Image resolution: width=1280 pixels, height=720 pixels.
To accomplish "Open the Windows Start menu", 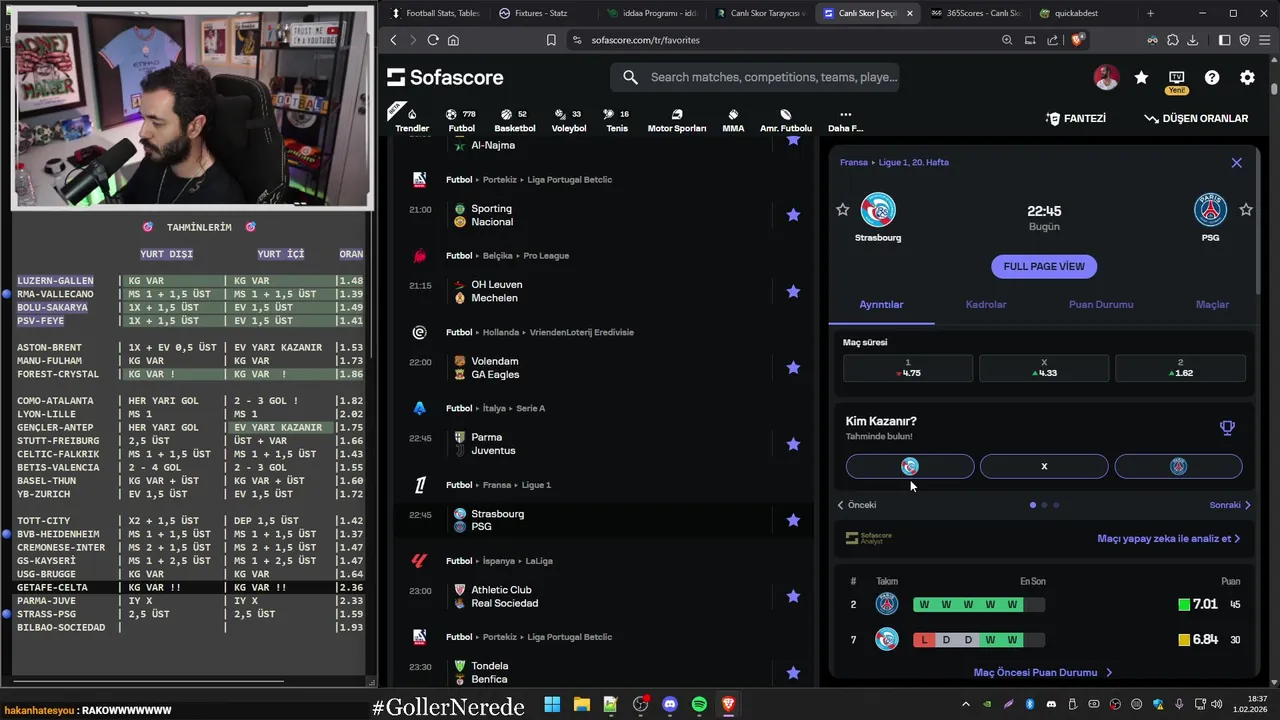I will pos(552,704).
